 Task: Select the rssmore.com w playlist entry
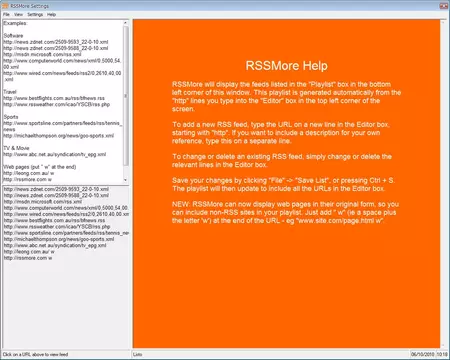[x=28, y=258]
